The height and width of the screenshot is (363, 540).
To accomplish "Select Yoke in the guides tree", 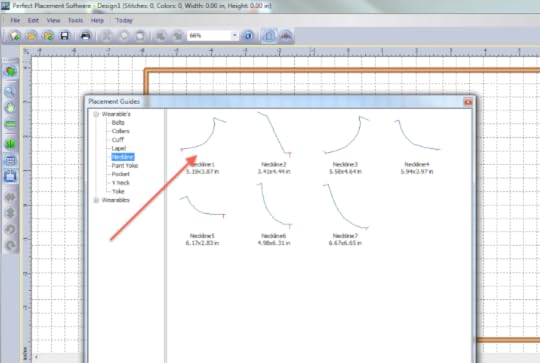I will click(x=118, y=191).
